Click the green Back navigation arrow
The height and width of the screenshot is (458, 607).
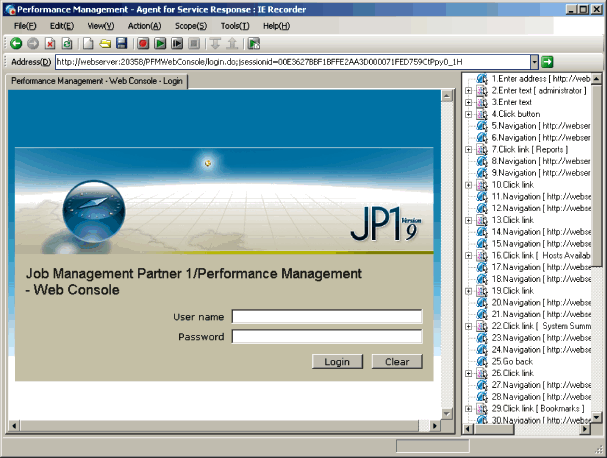[16, 43]
